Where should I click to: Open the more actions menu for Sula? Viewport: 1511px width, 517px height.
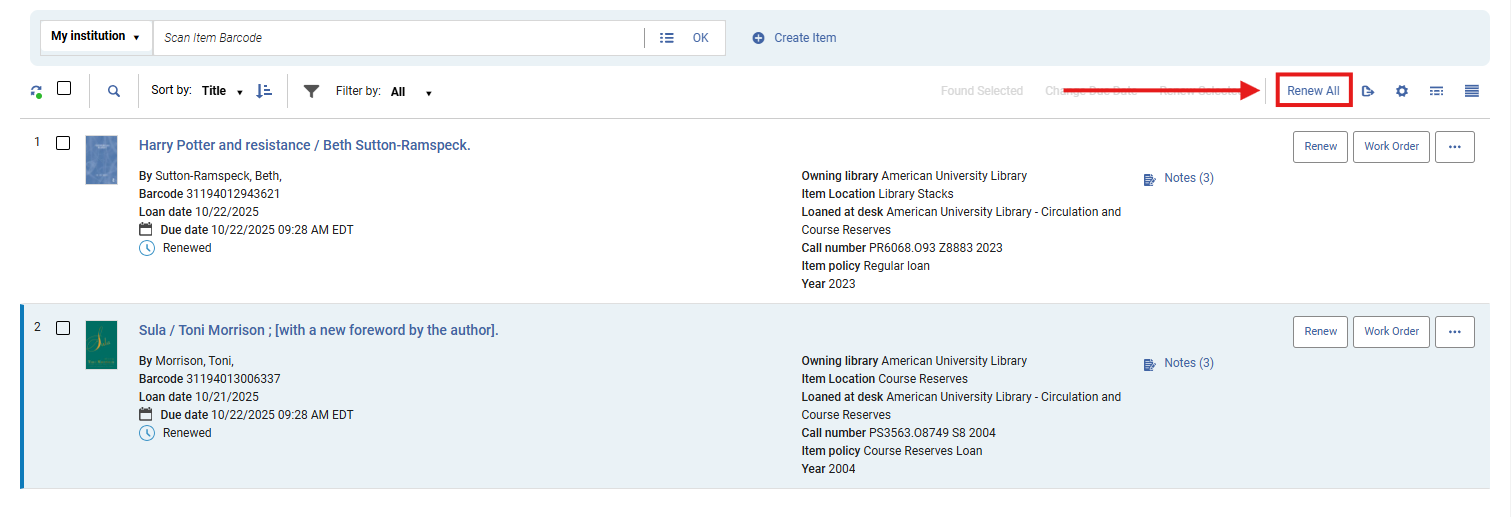point(1454,331)
